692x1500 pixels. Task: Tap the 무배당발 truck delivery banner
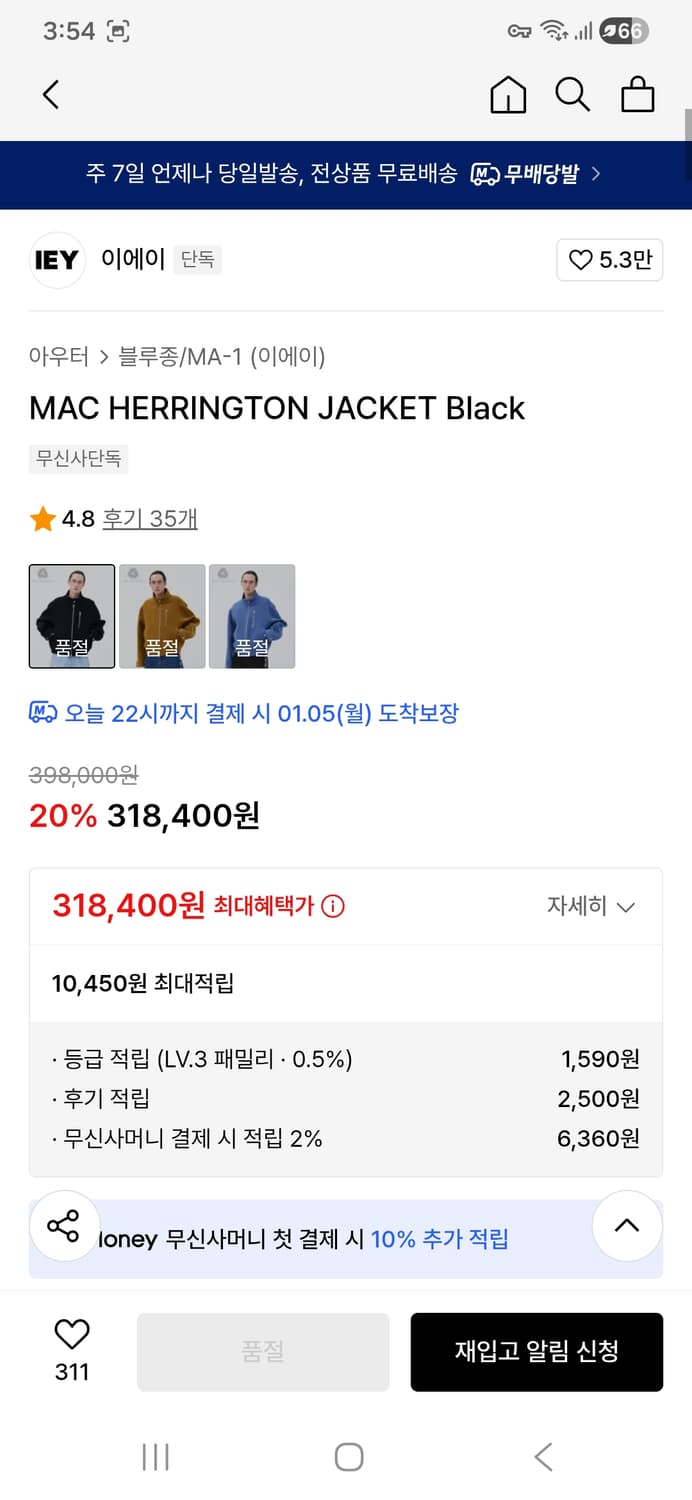(535, 174)
